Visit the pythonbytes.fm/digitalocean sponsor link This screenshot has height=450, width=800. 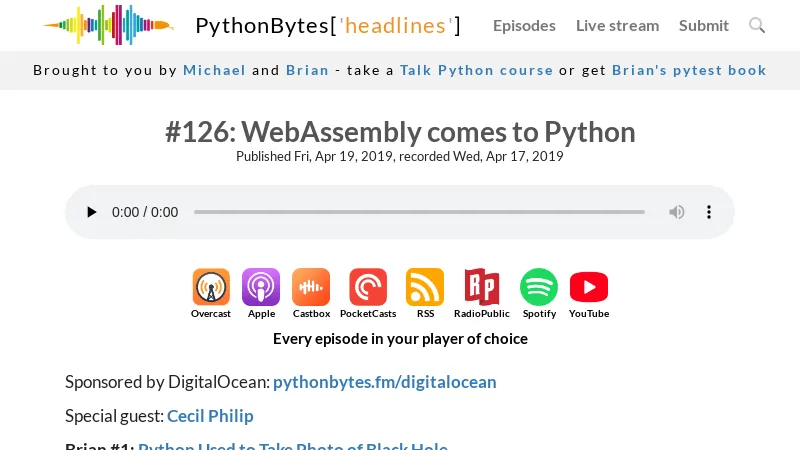384,382
